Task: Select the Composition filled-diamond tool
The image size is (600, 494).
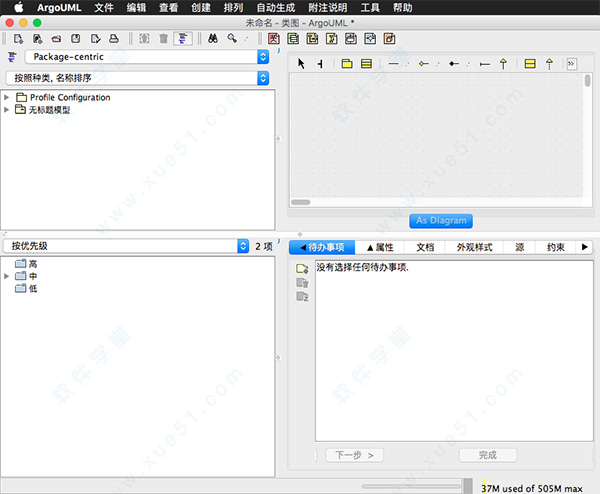Action: (x=454, y=64)
